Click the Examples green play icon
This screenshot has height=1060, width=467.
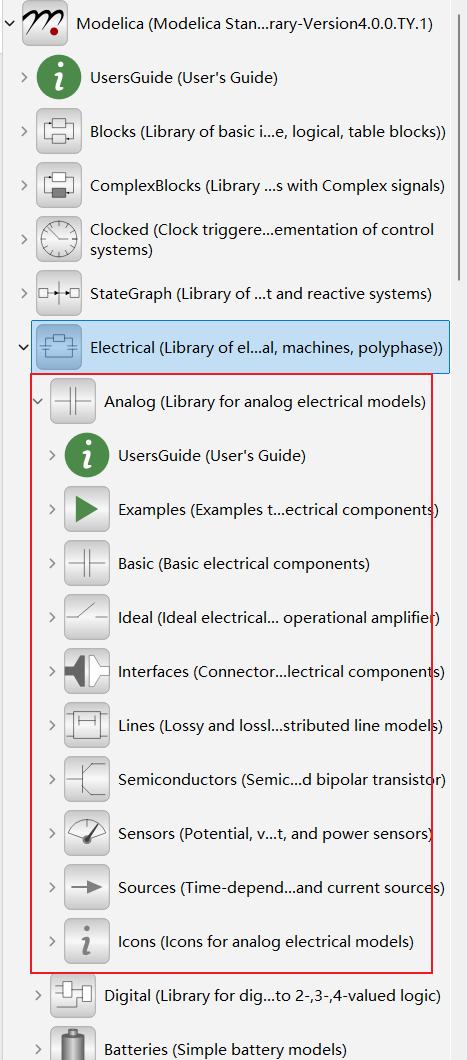click(87, 509)
